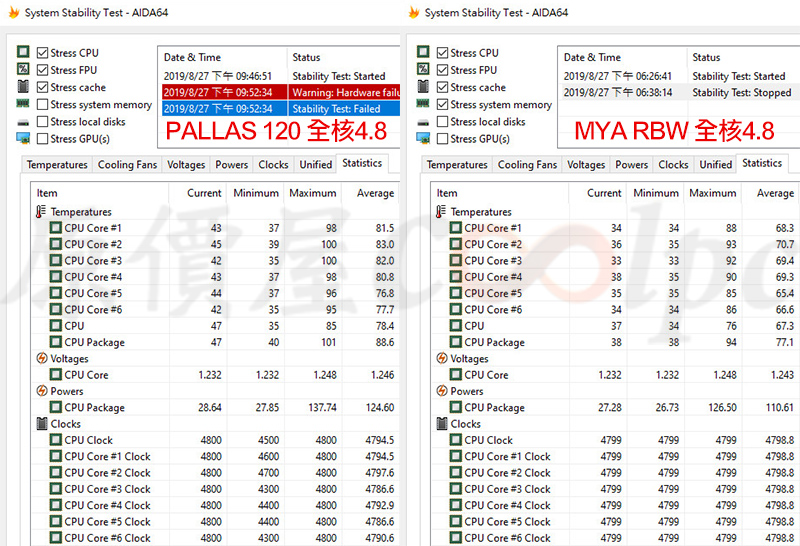
Task: Uncheck Stress CPU in right MYA RBW window
Action: [443, 53]
